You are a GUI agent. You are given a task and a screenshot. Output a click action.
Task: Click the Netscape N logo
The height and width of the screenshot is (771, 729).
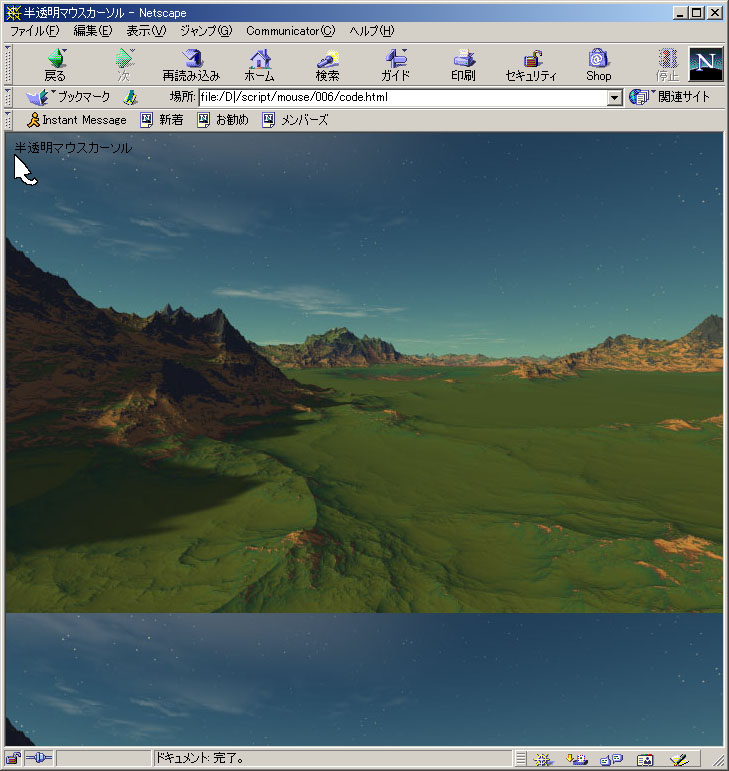point(706,64)
